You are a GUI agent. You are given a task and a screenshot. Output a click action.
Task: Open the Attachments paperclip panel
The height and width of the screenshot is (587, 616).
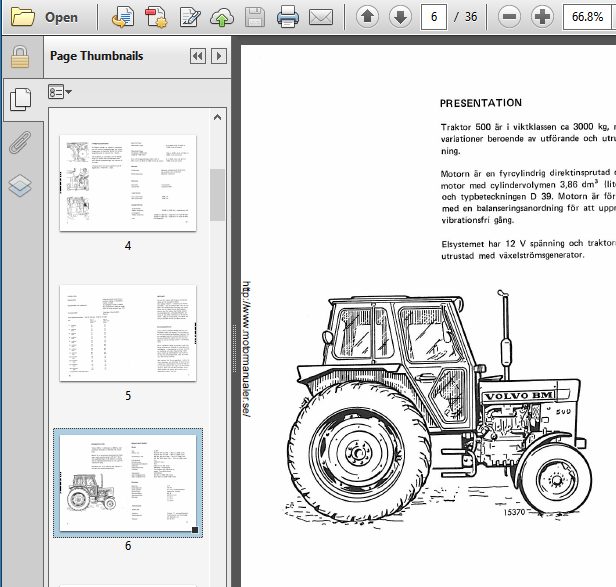pyautogui.click(x=20, y=142)
